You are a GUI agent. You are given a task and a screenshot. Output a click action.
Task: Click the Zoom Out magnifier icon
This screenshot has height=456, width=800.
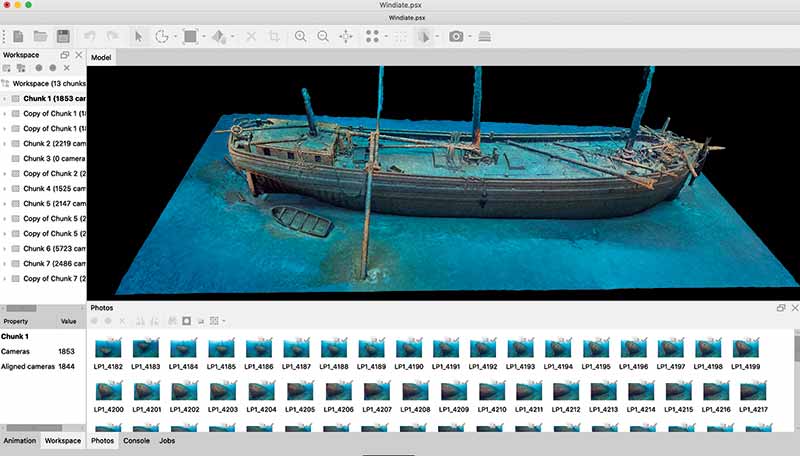click(x=323, y=36)
